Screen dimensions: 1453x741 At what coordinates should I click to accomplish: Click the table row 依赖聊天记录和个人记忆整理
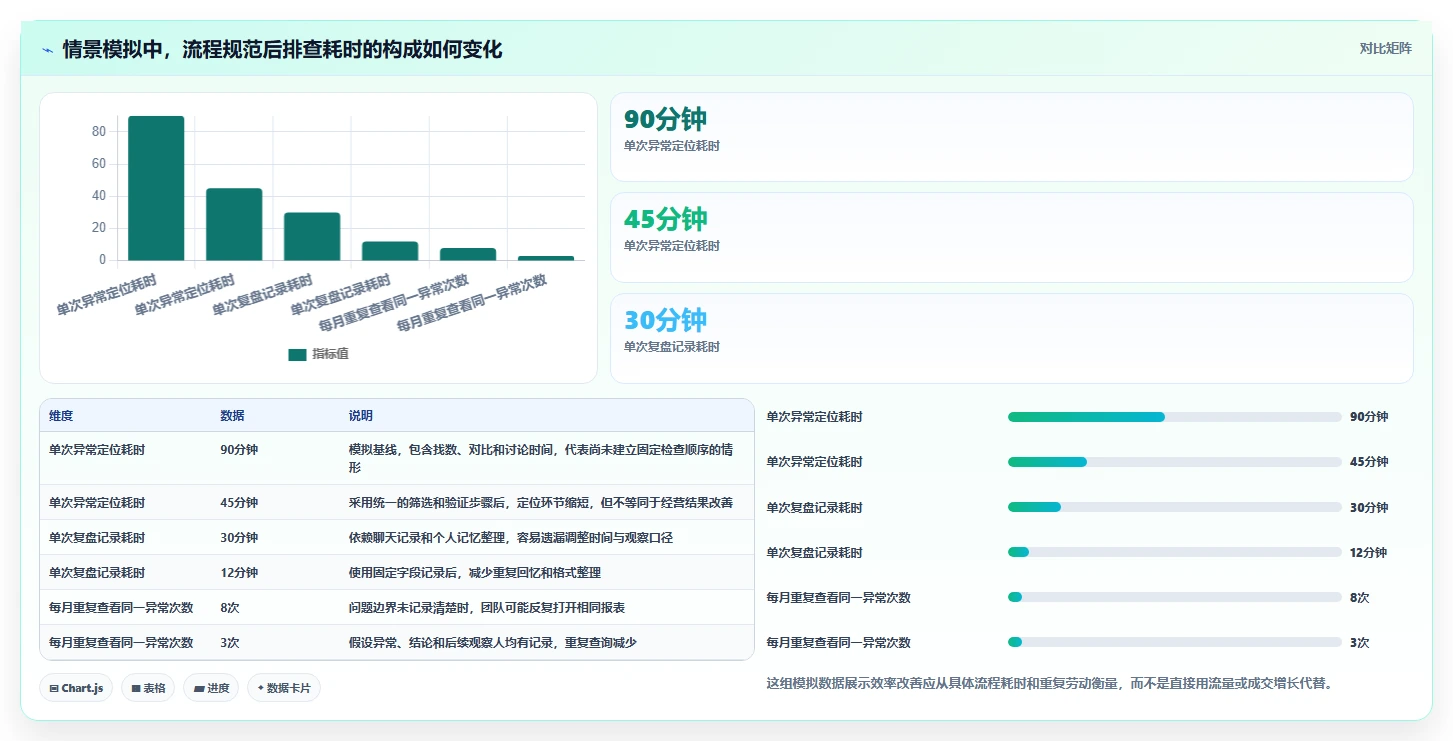point(397,537)
